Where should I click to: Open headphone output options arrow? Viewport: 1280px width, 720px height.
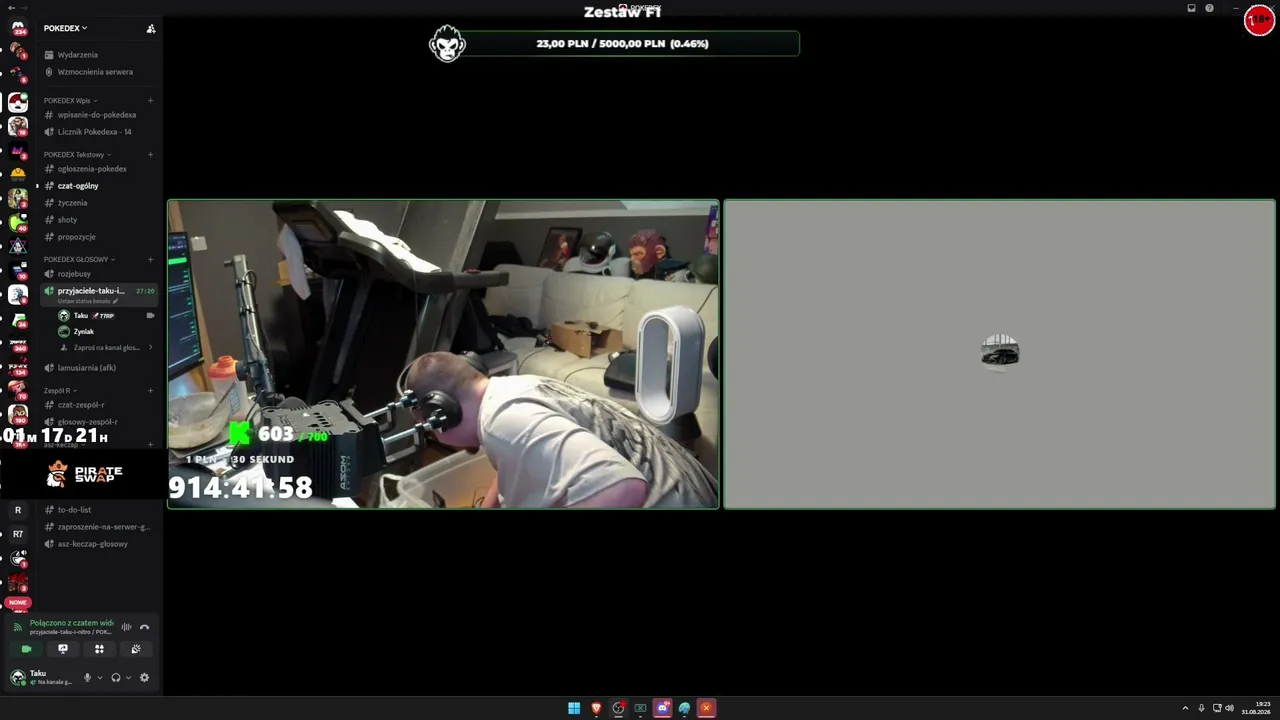pyautogui.click(x=128, y=678)
